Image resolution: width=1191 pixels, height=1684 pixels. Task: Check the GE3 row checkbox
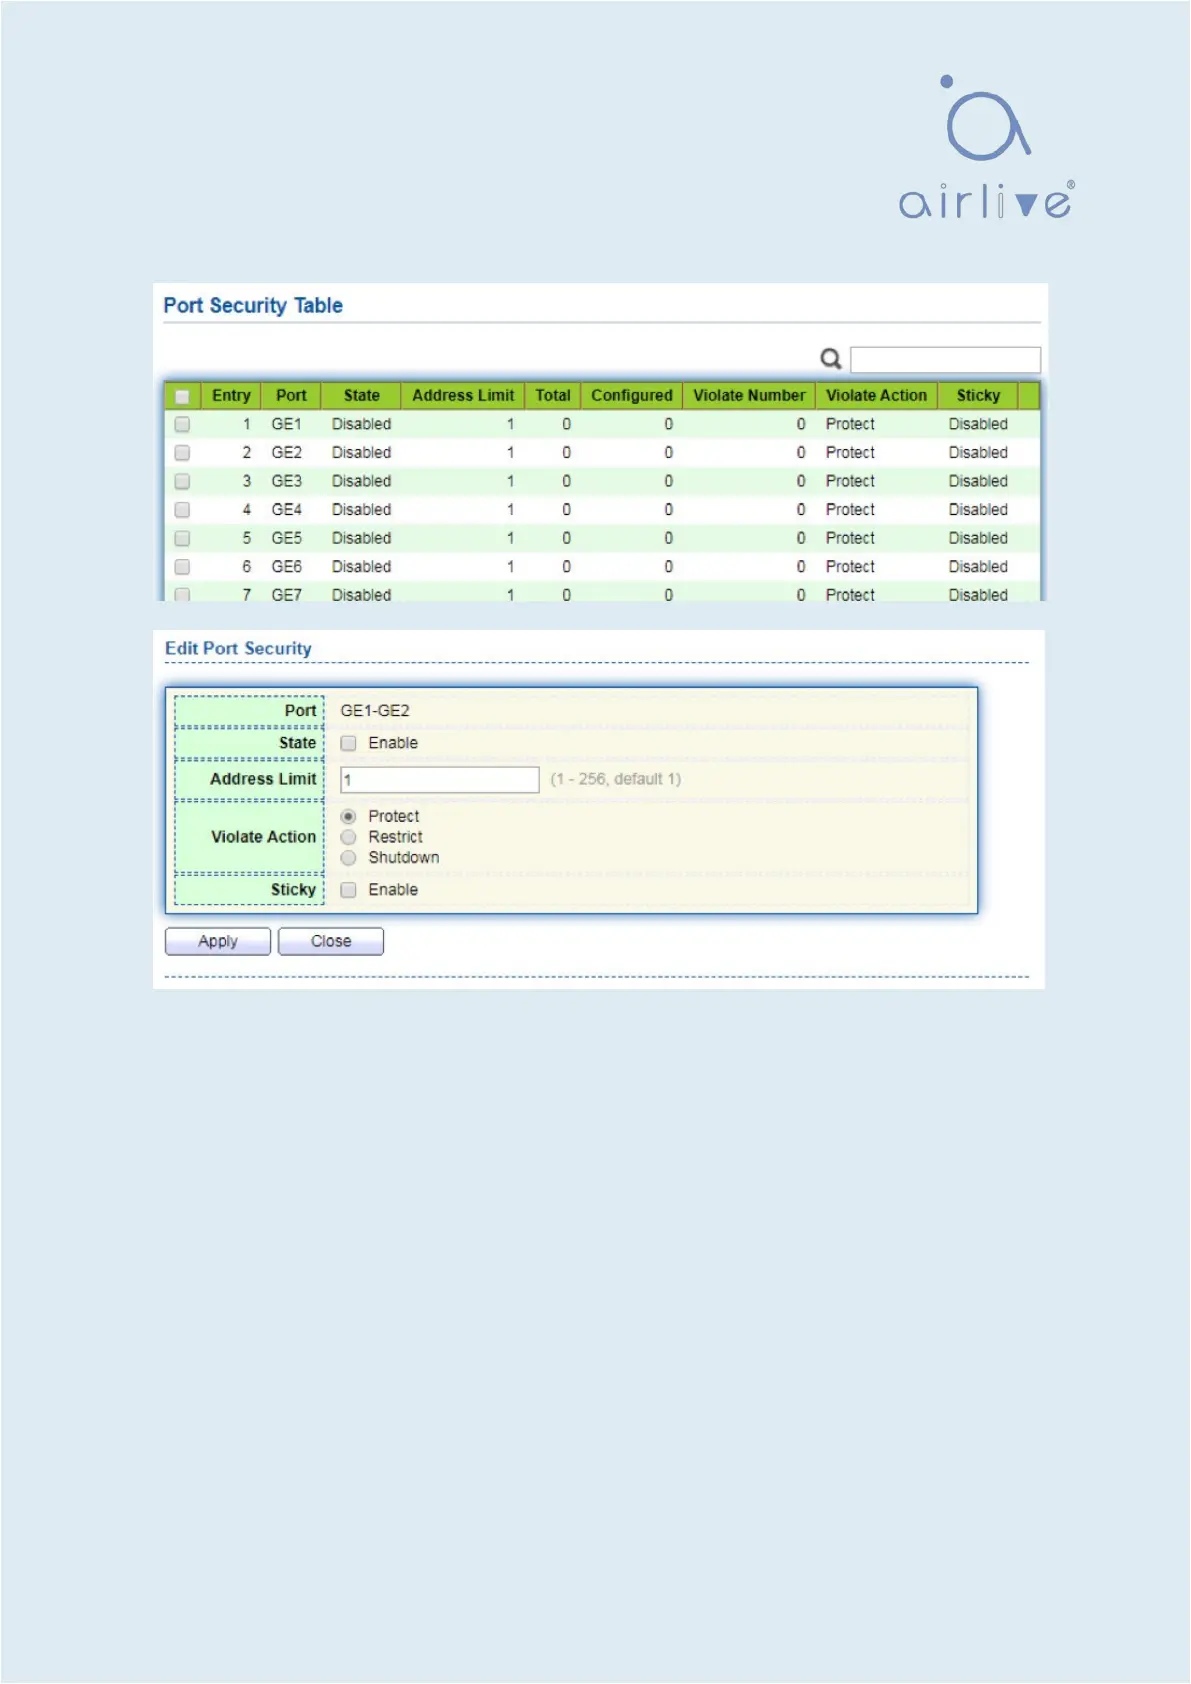tap(182, 481)
